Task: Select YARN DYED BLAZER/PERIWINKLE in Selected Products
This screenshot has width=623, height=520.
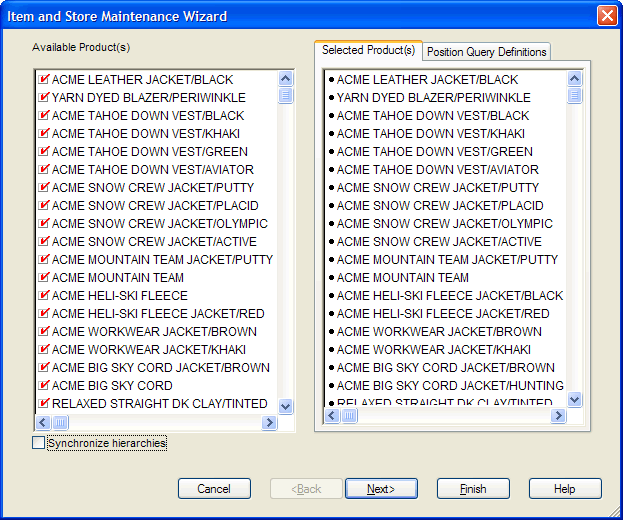Action: (433, 97)
